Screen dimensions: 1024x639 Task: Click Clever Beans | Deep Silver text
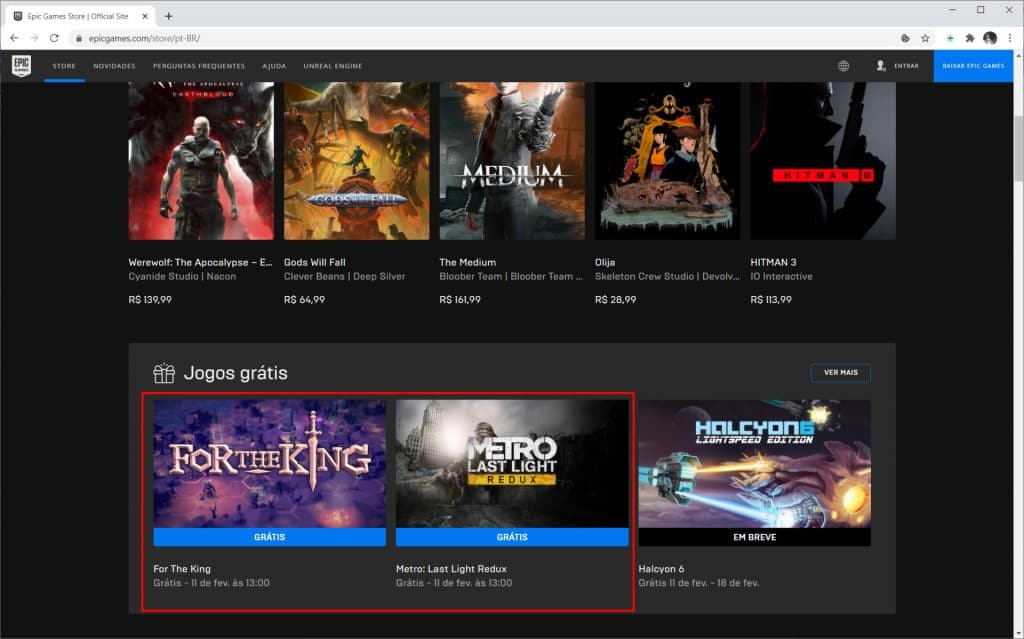(345, 277)
